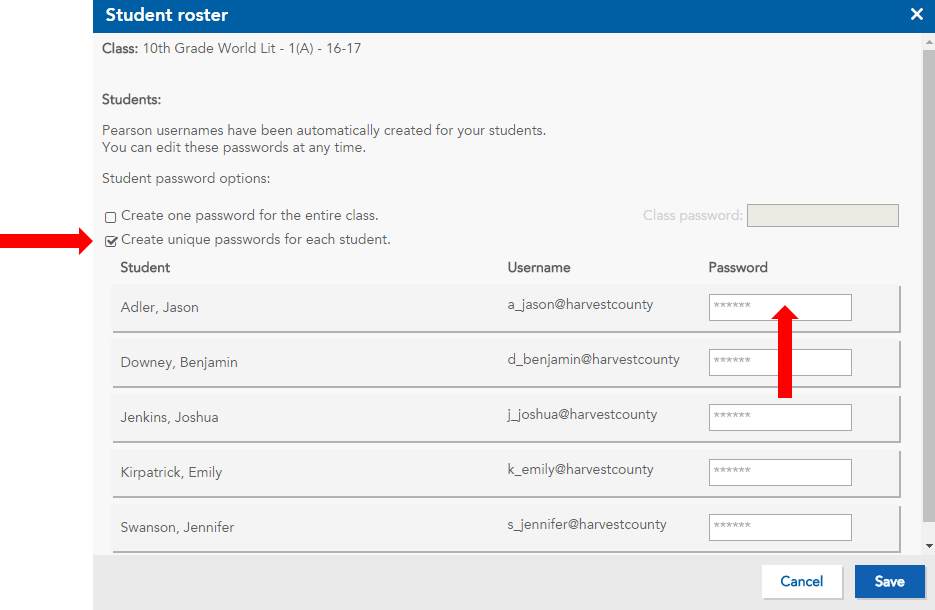Uncheck unique passwords for each student

[111, 240]
